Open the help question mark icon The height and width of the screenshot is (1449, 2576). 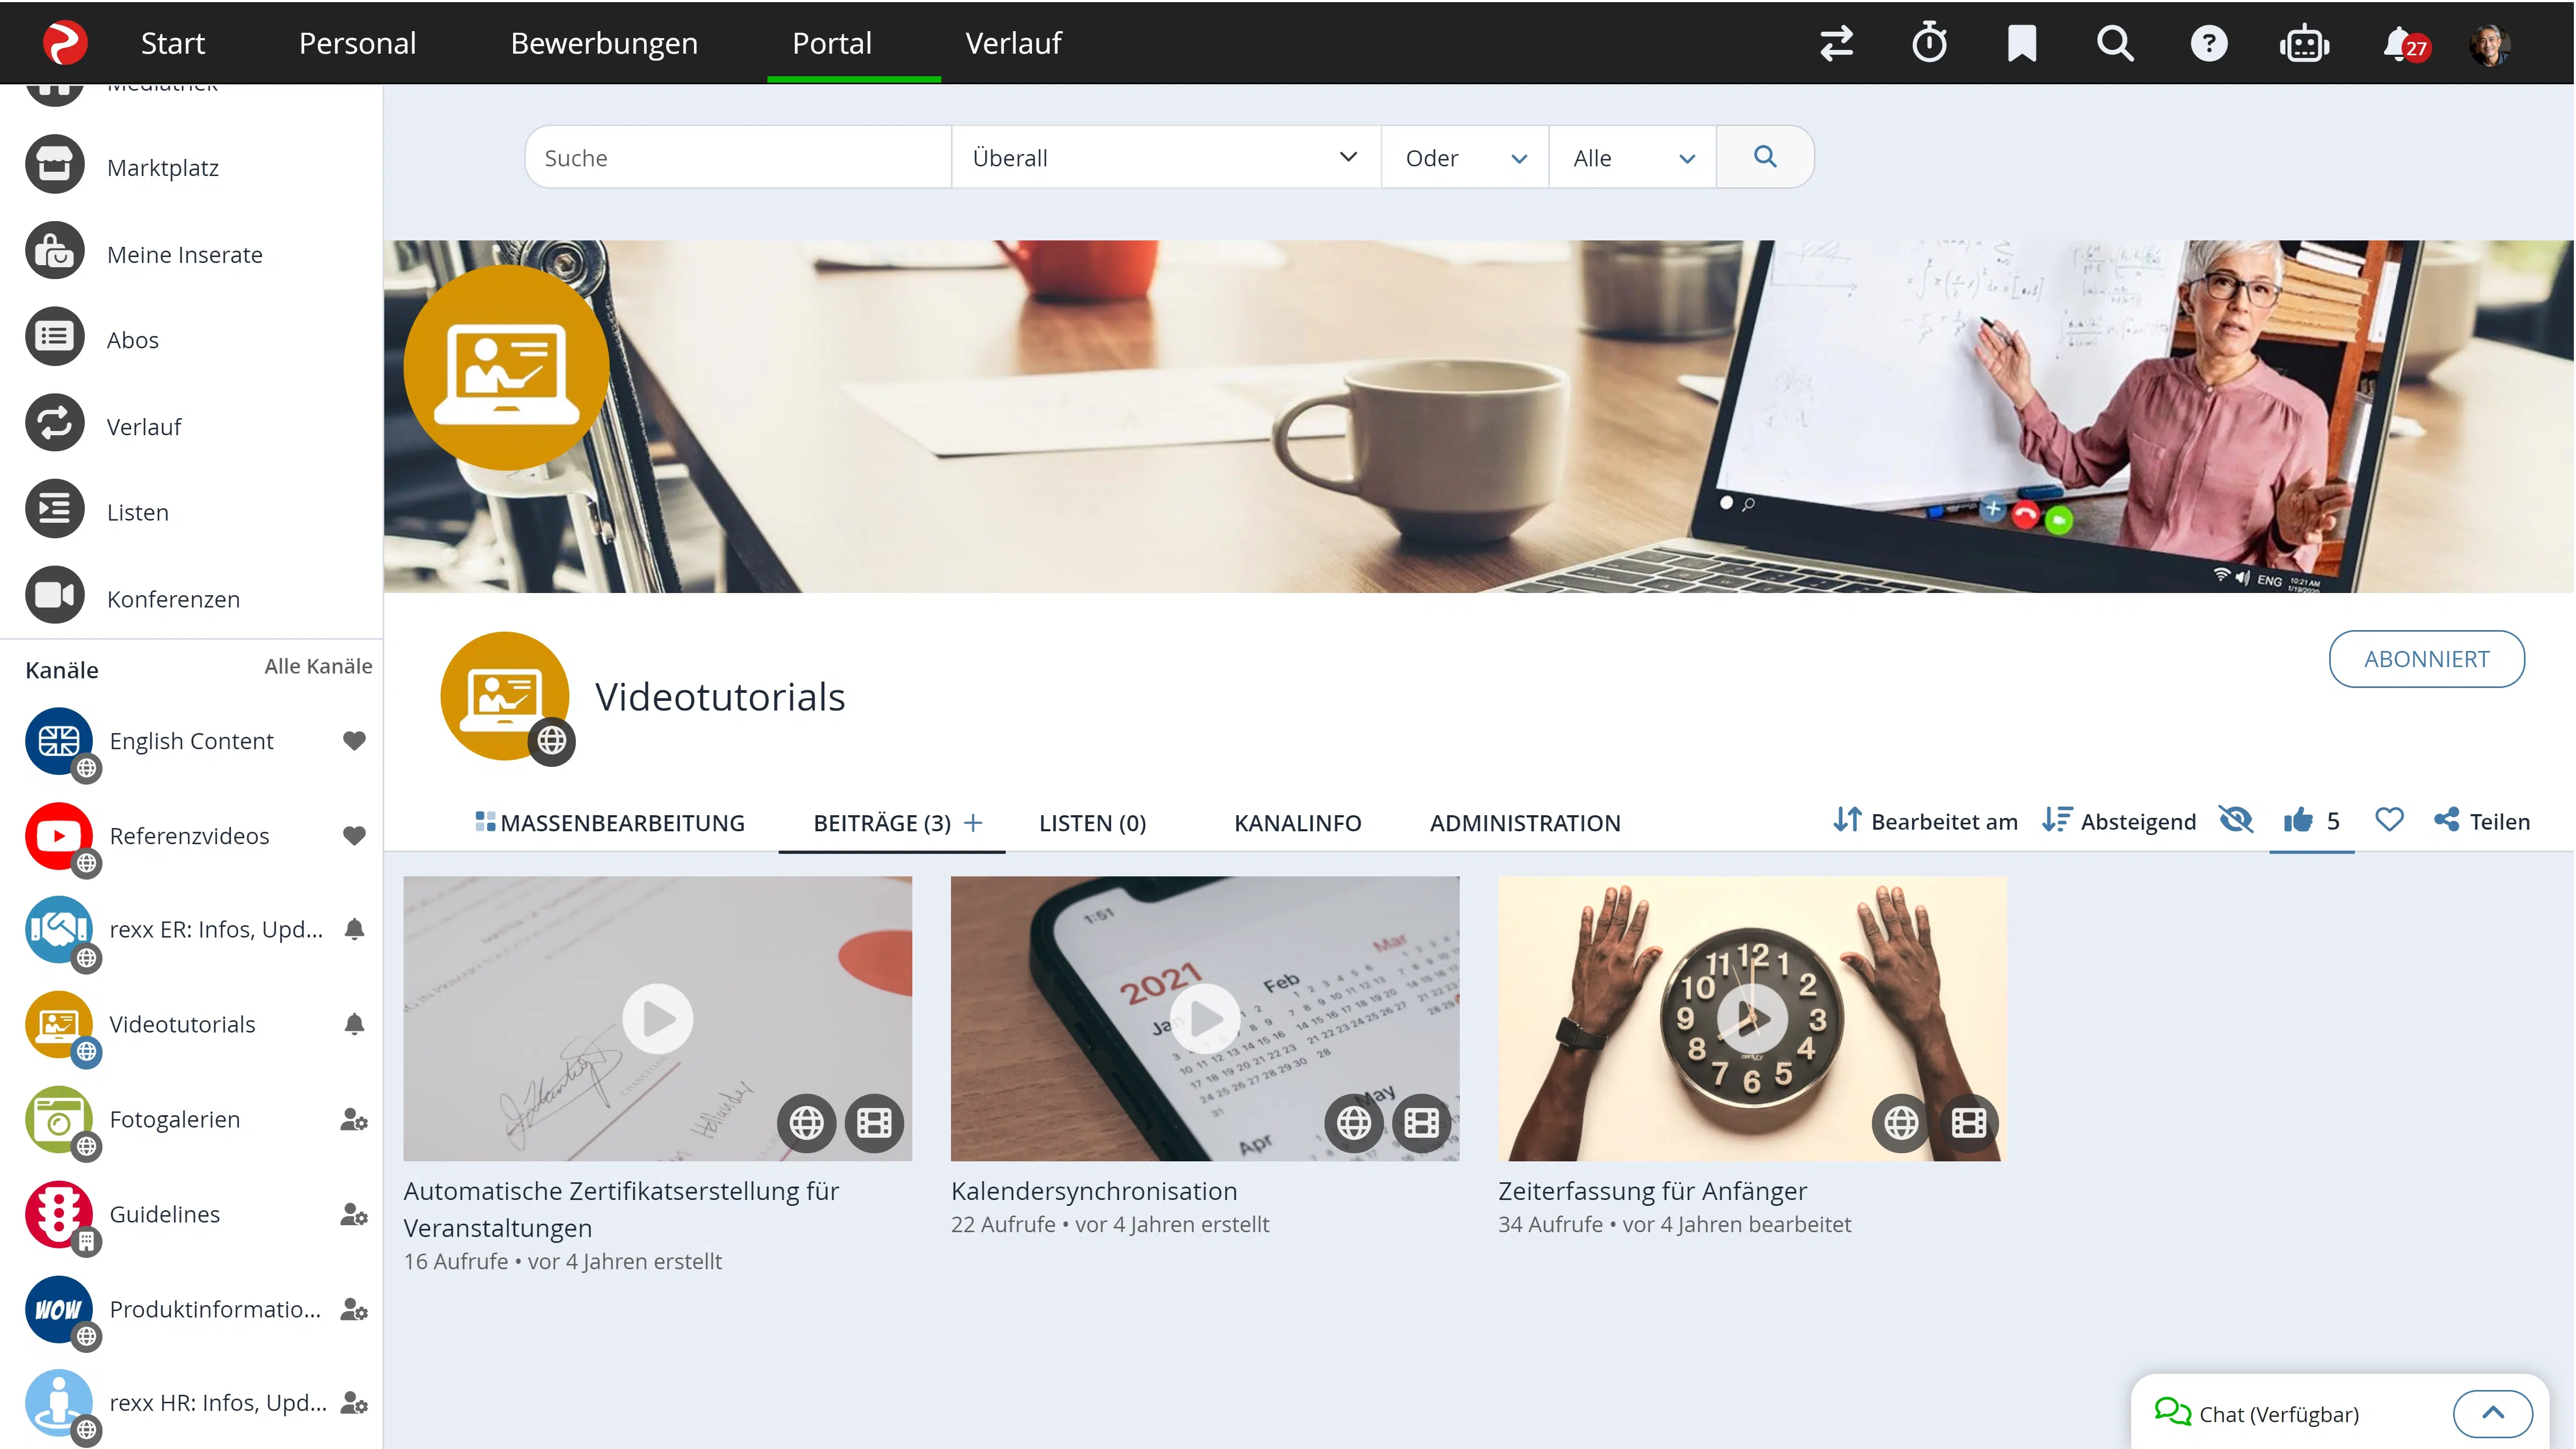[x=2208, y=43]
